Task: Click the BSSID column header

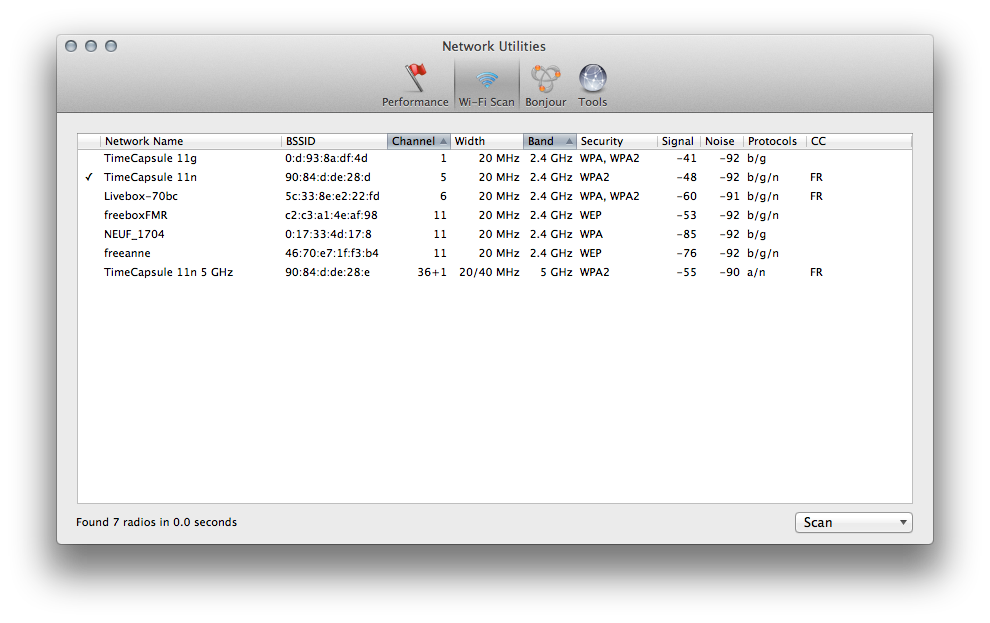Action: [x=333, y=141]
